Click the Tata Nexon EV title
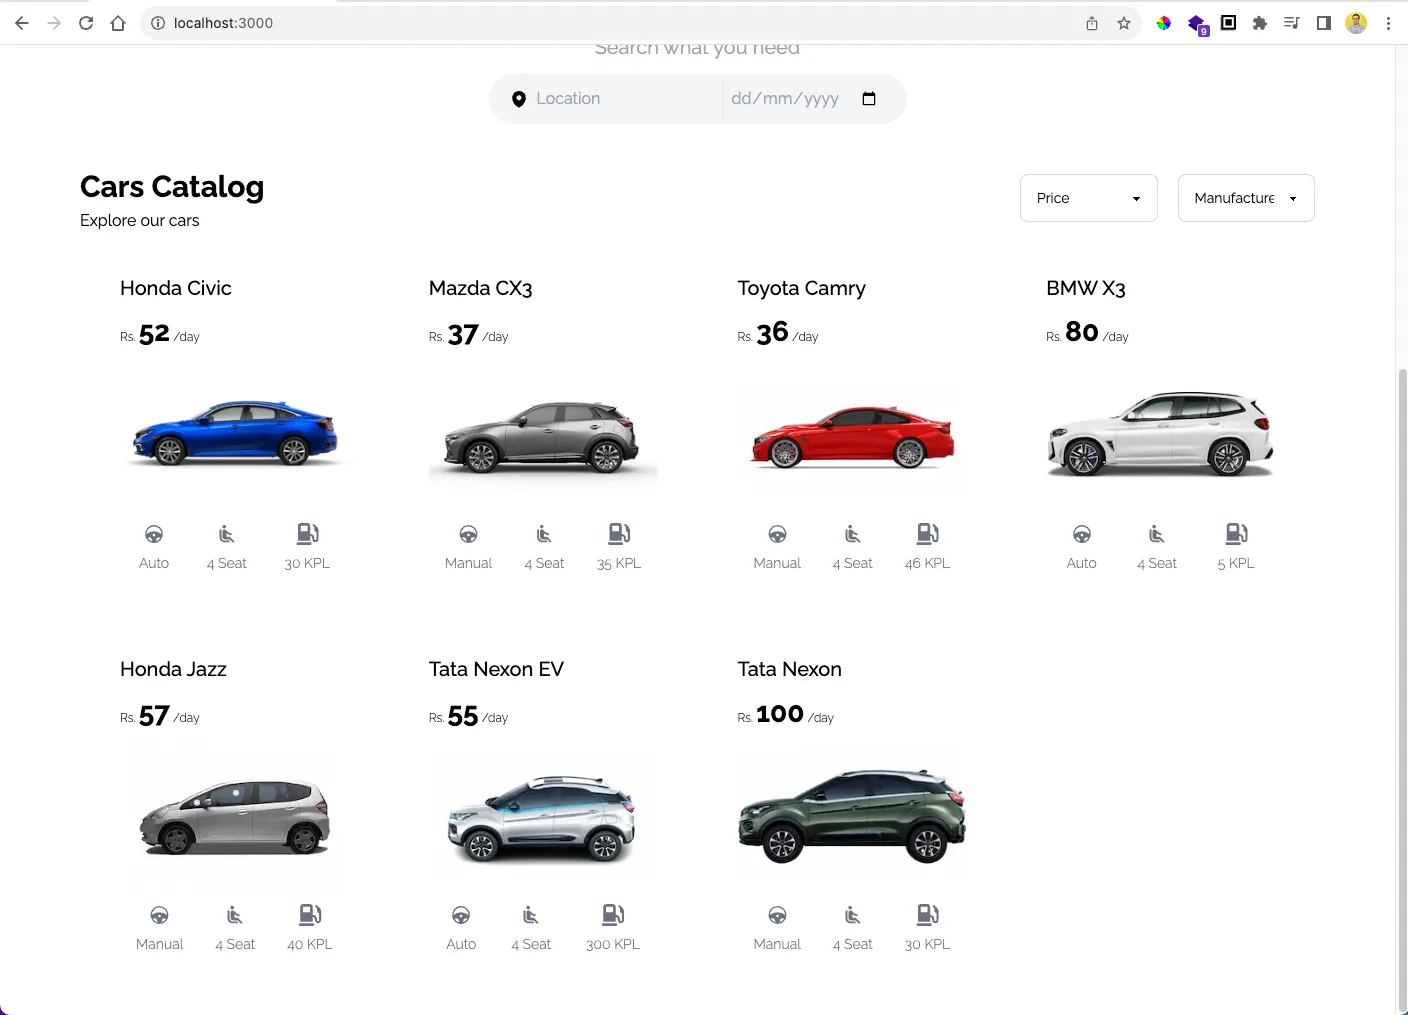Image resolution: width=1408 pixels, height=1015 pixels. 496,669
